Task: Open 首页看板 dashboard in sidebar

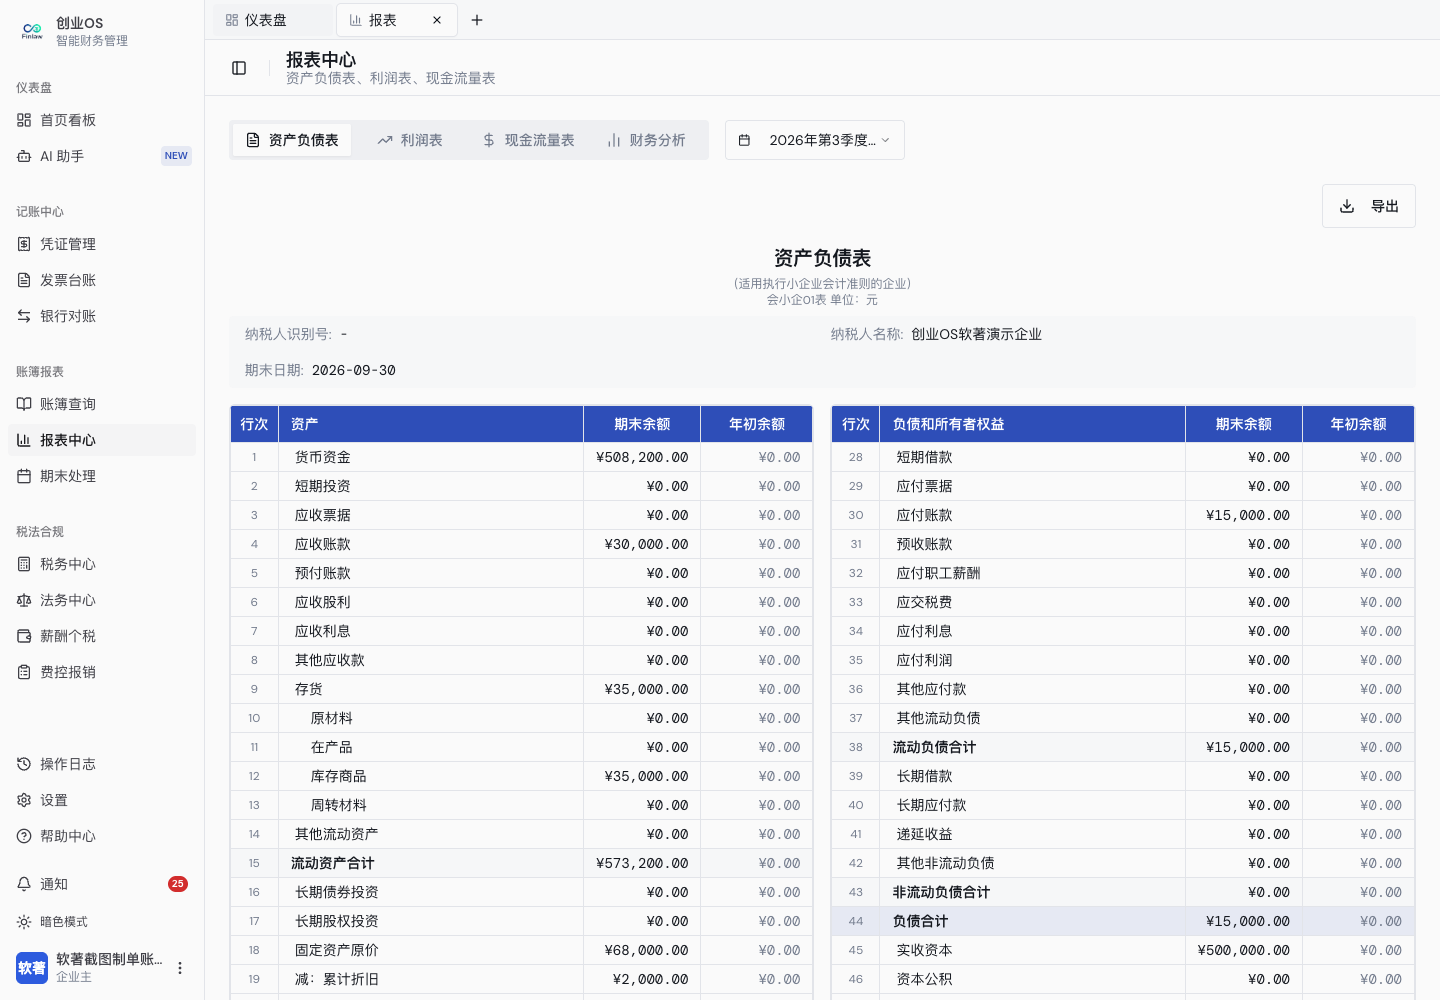Action: (x=102, y=120)
